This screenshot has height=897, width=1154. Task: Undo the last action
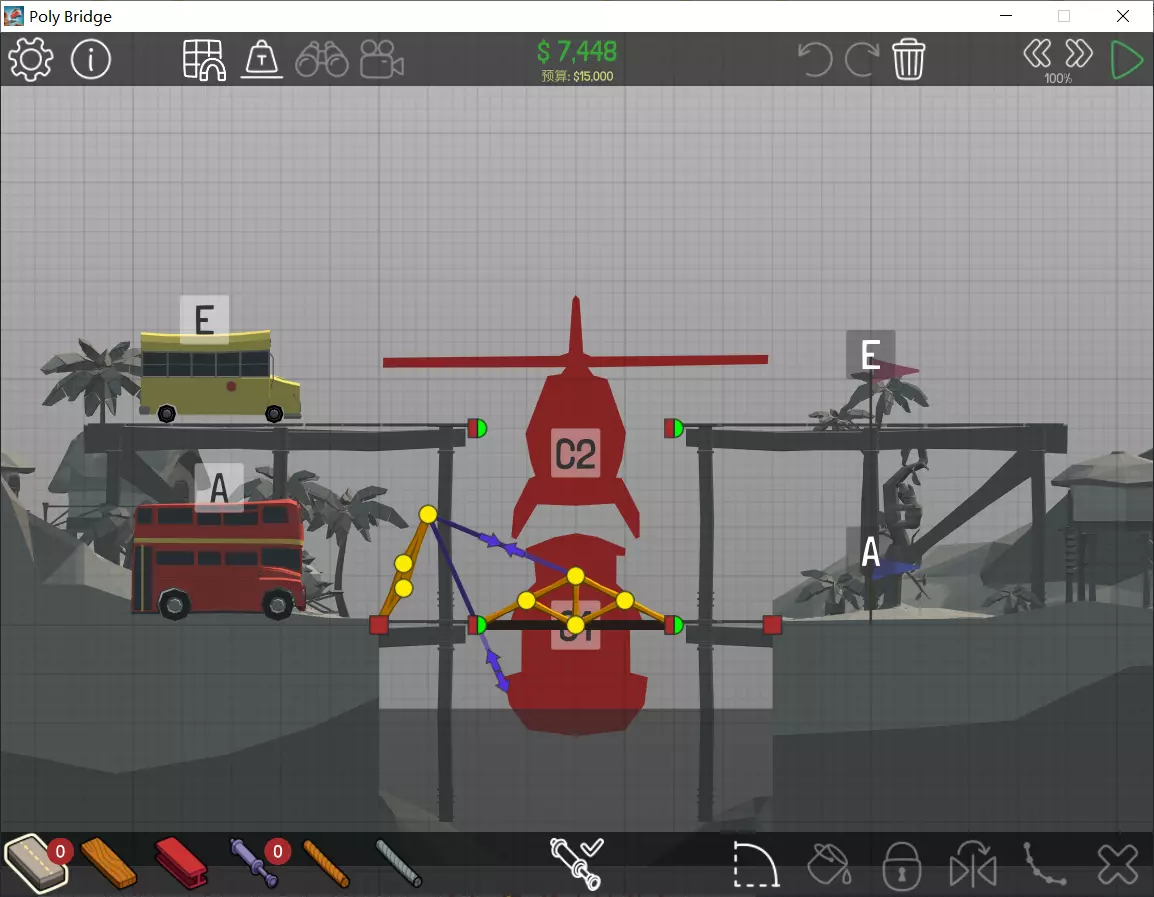[x=815, y=59]
